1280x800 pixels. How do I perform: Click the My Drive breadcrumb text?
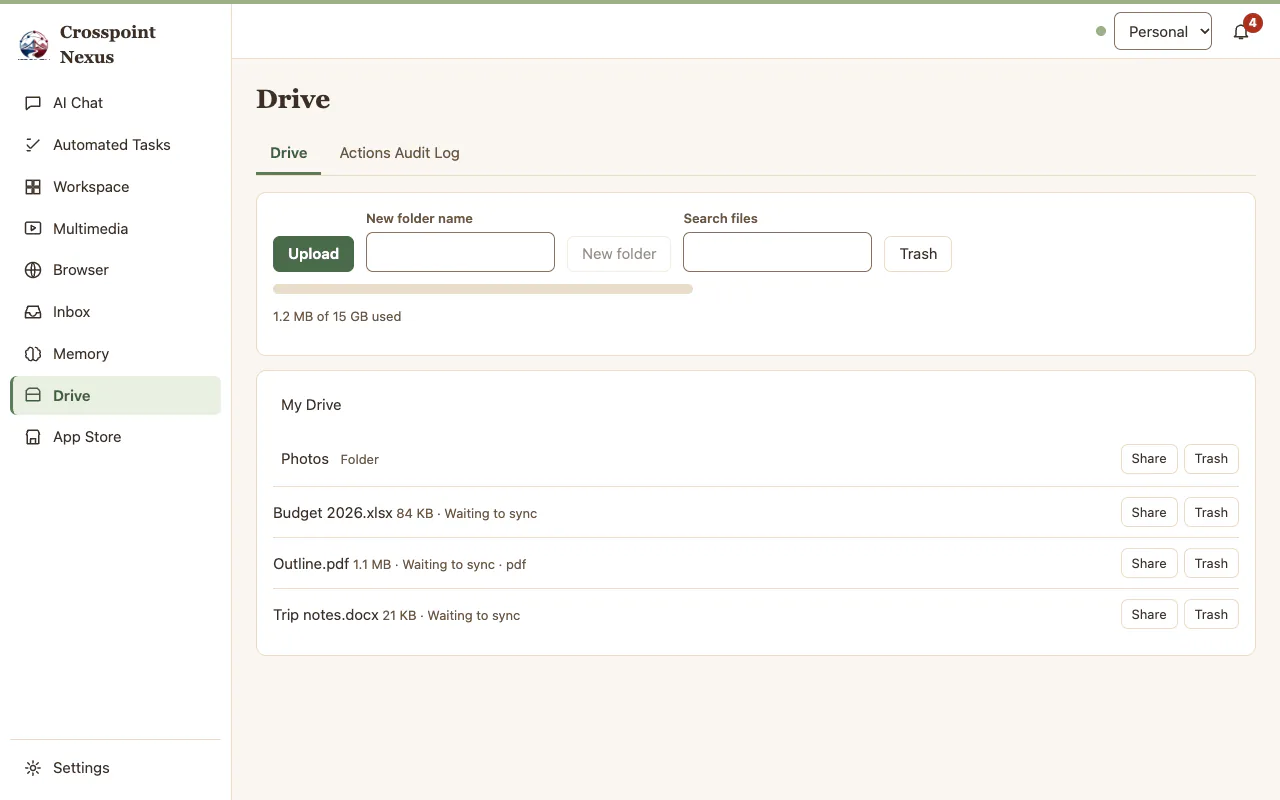point(311,405)
